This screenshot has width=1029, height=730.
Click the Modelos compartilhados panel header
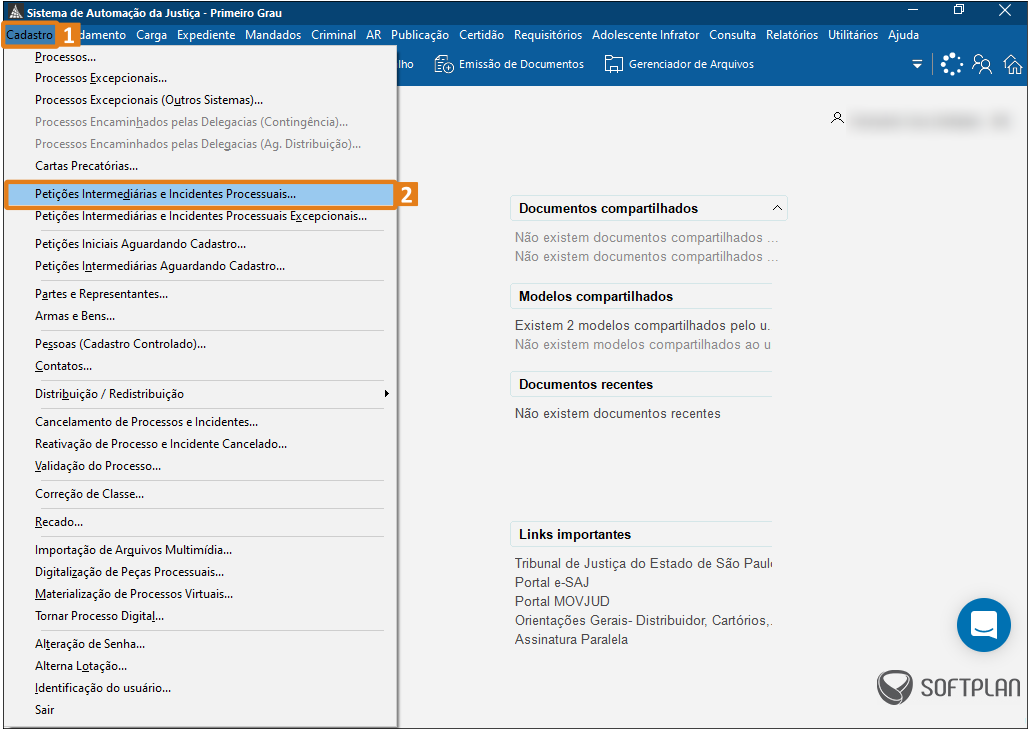point(641,296)
